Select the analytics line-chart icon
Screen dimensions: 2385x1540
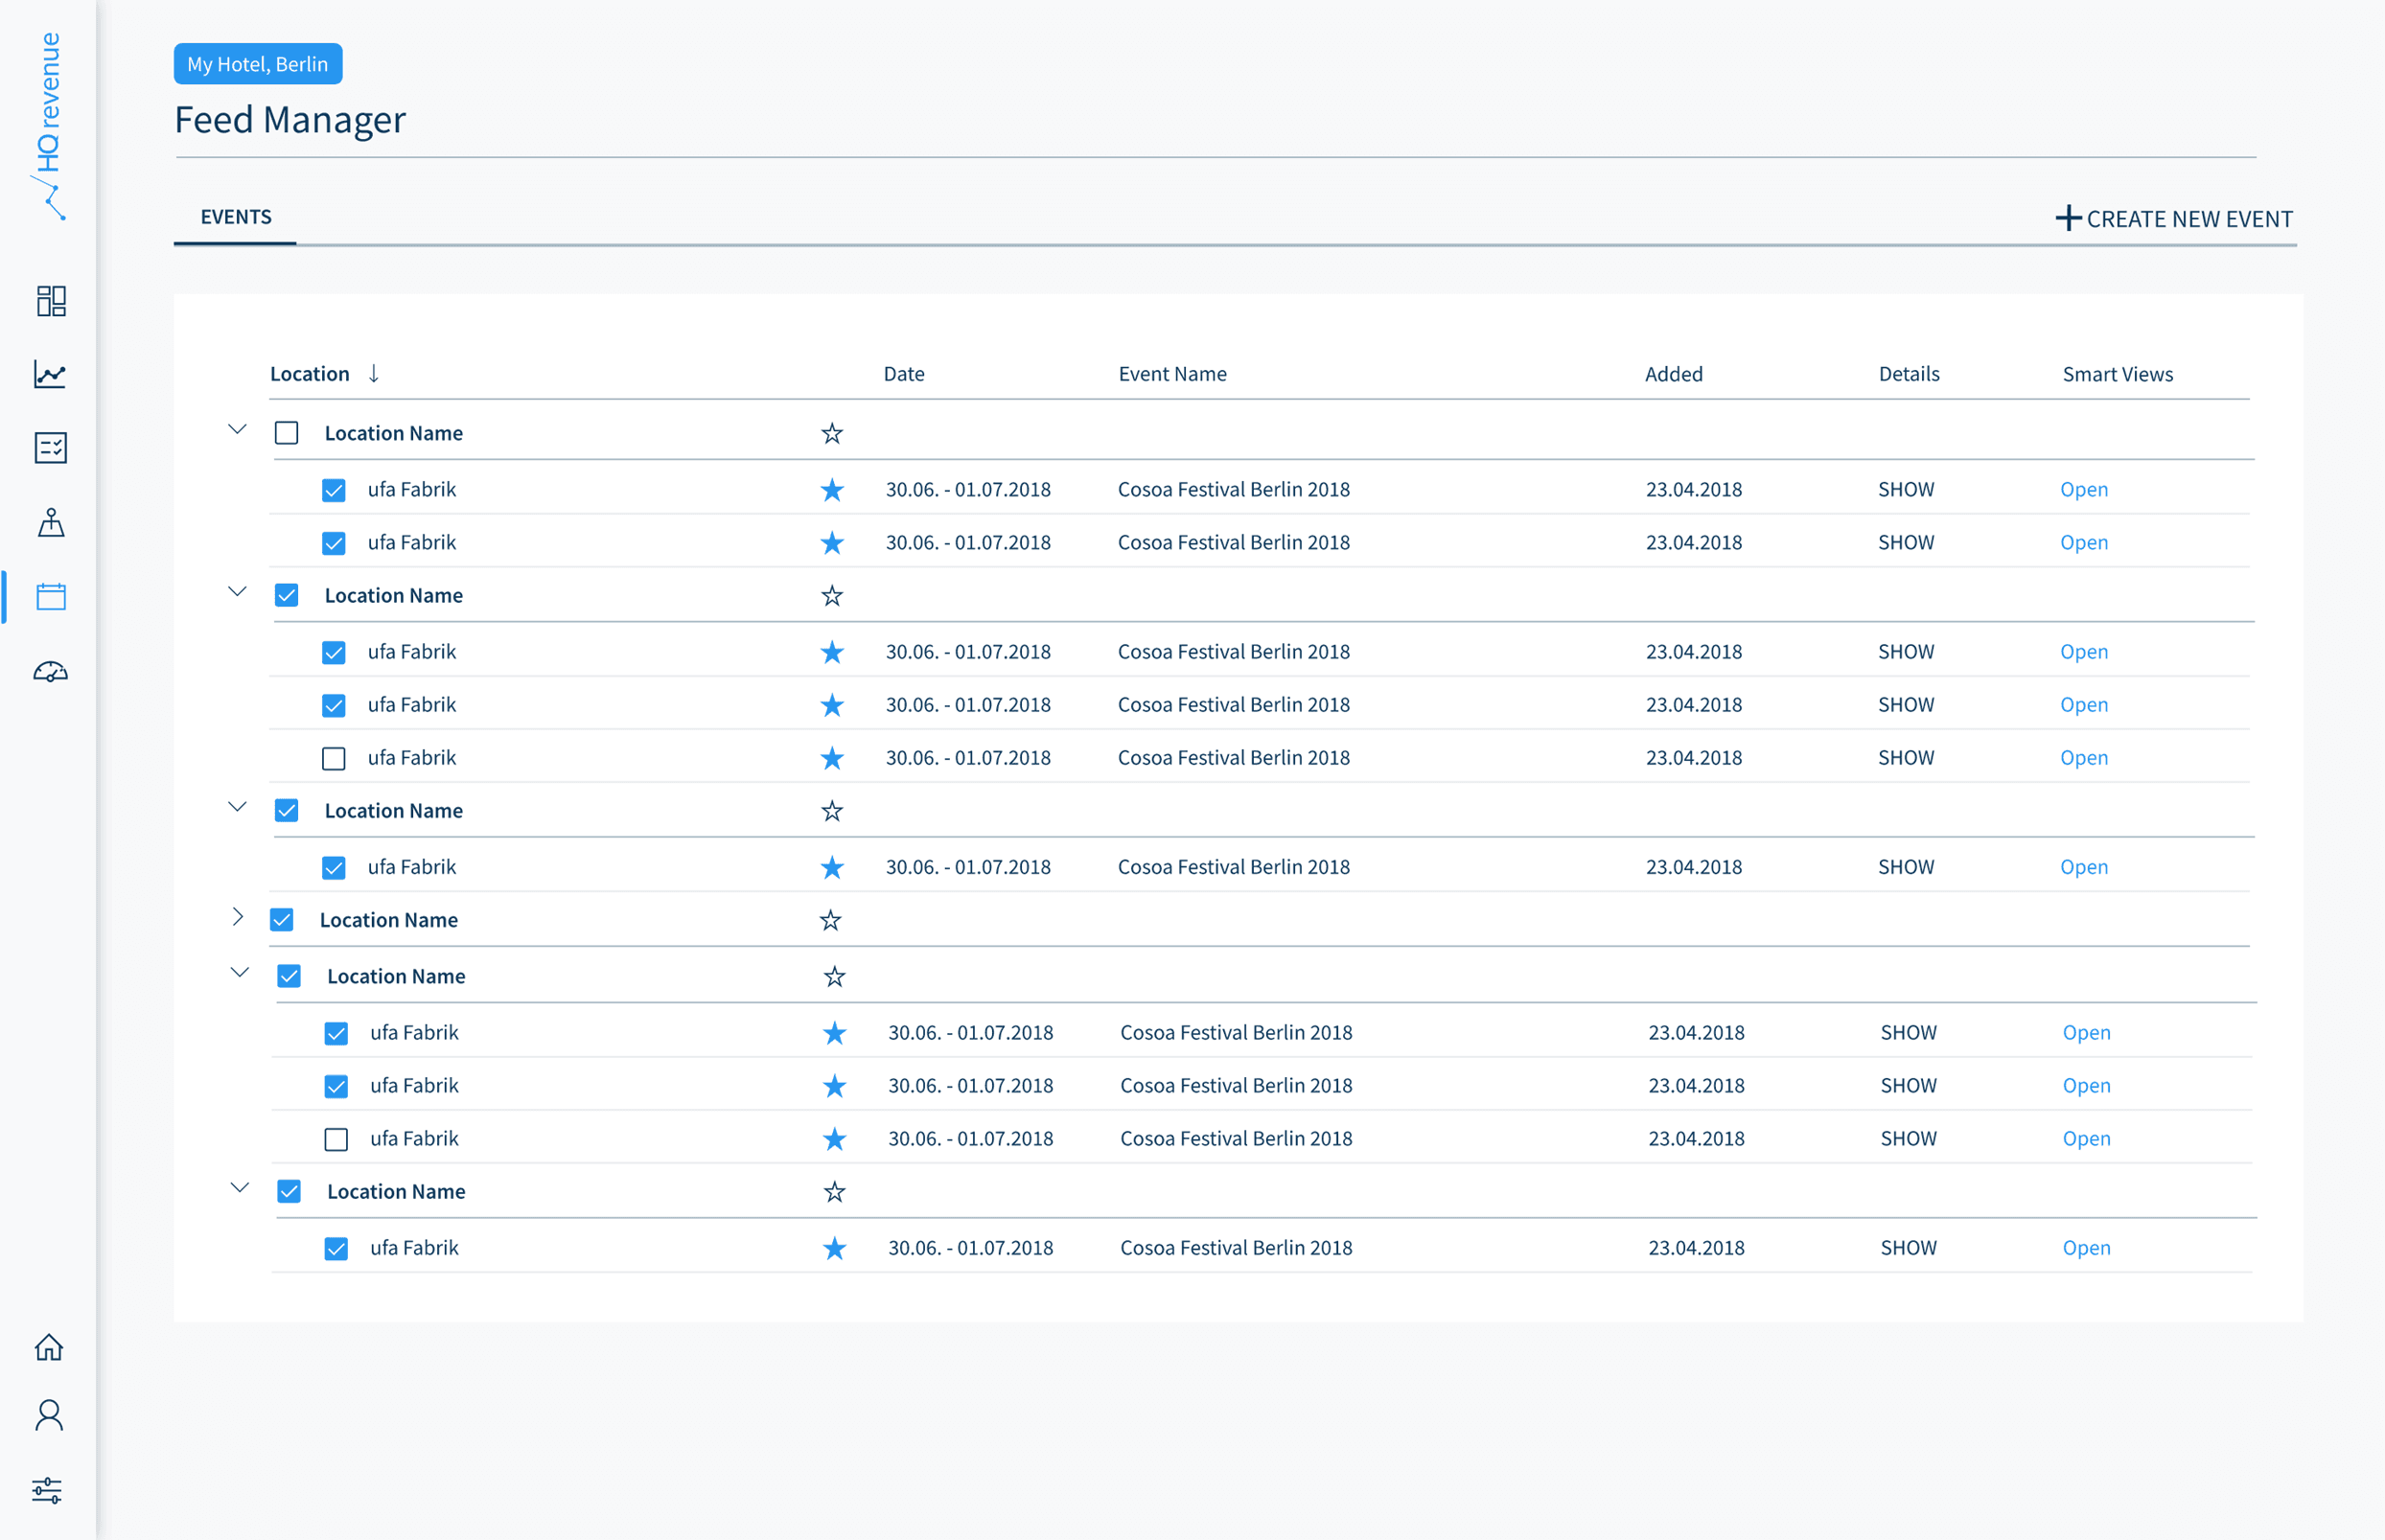coord(50,375)
